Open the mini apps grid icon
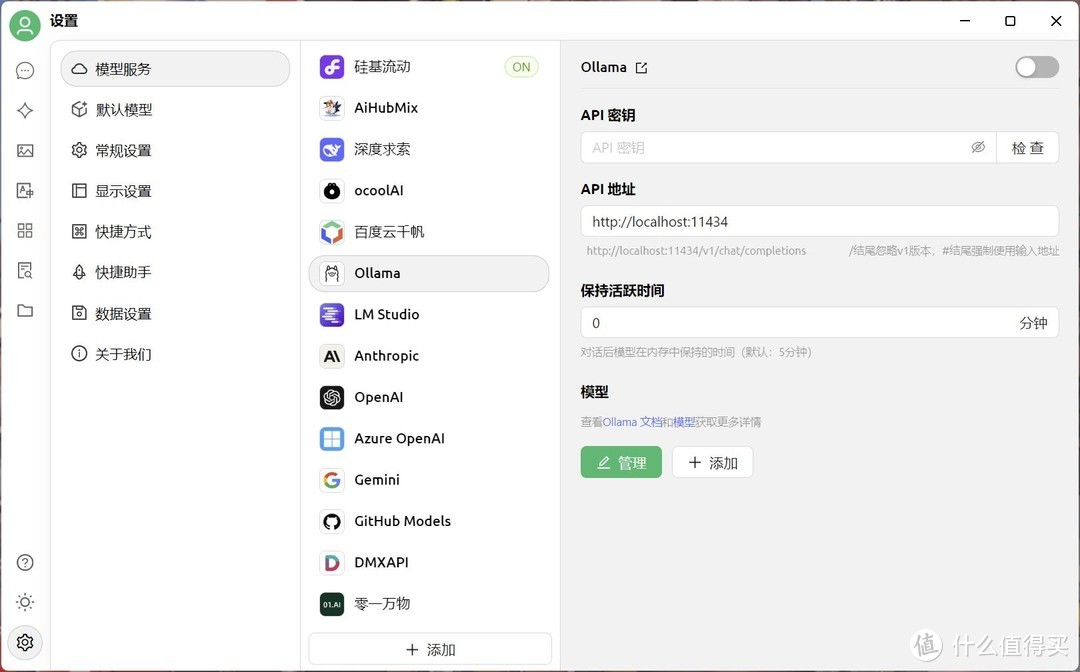Screen dimensions: 1080x672 point(25,230)
